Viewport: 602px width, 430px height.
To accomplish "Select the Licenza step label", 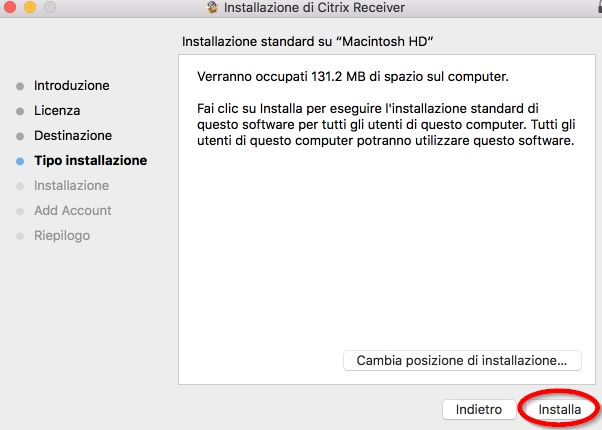I will 57,111.
